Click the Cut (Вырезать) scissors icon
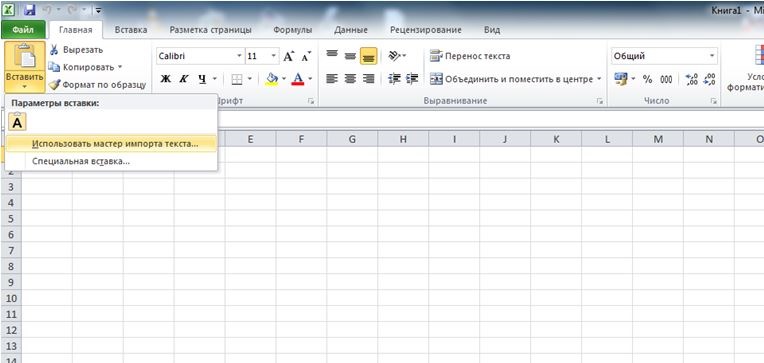The image size is (764, 363). point(54,50)
